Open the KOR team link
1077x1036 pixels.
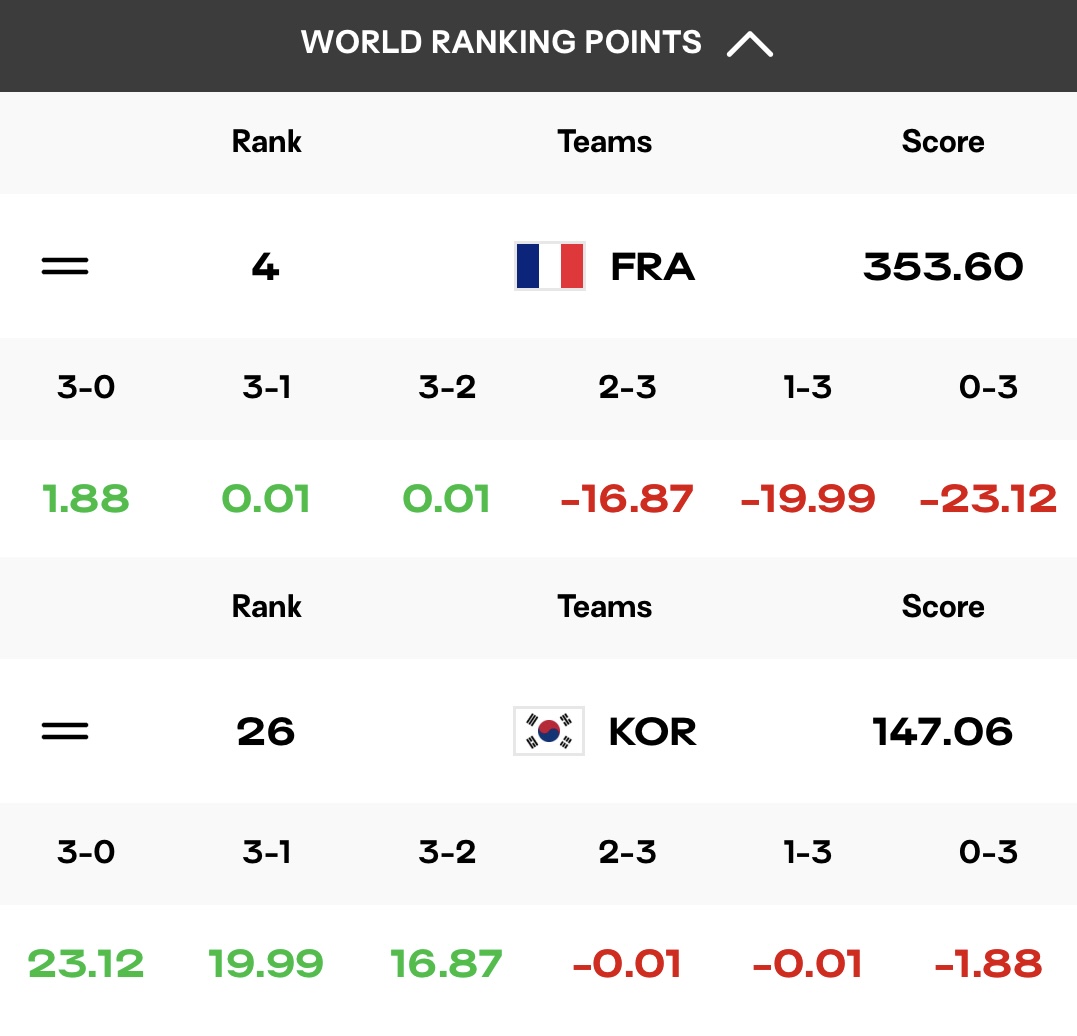tap(653, 732)
